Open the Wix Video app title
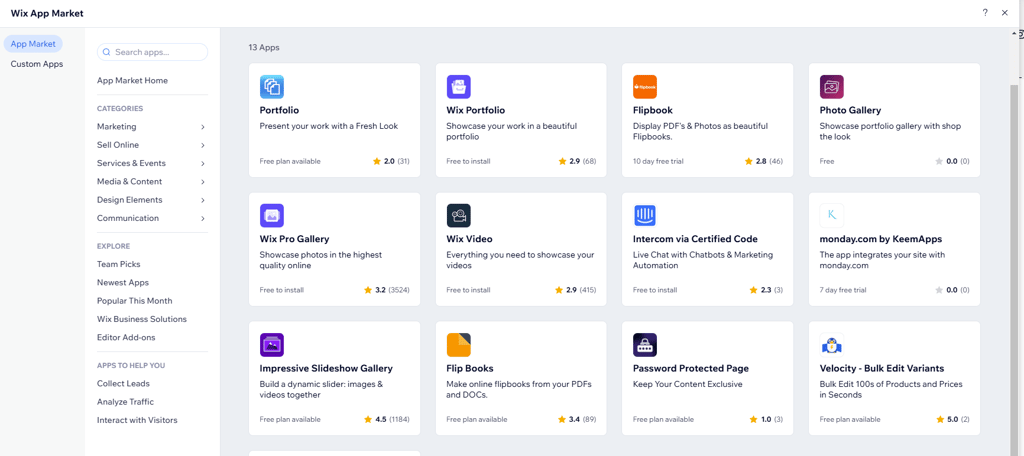 click(x=470, y=239)
